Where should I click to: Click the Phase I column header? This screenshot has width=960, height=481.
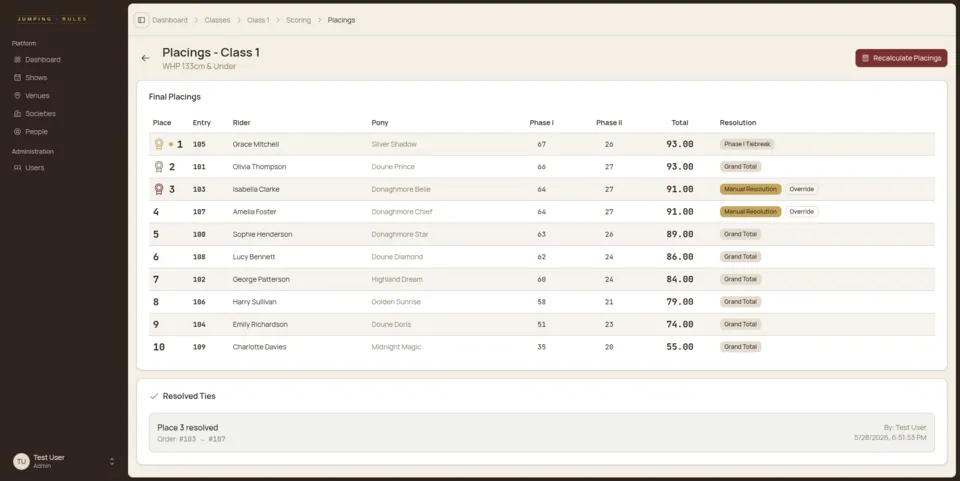point(541,122)
